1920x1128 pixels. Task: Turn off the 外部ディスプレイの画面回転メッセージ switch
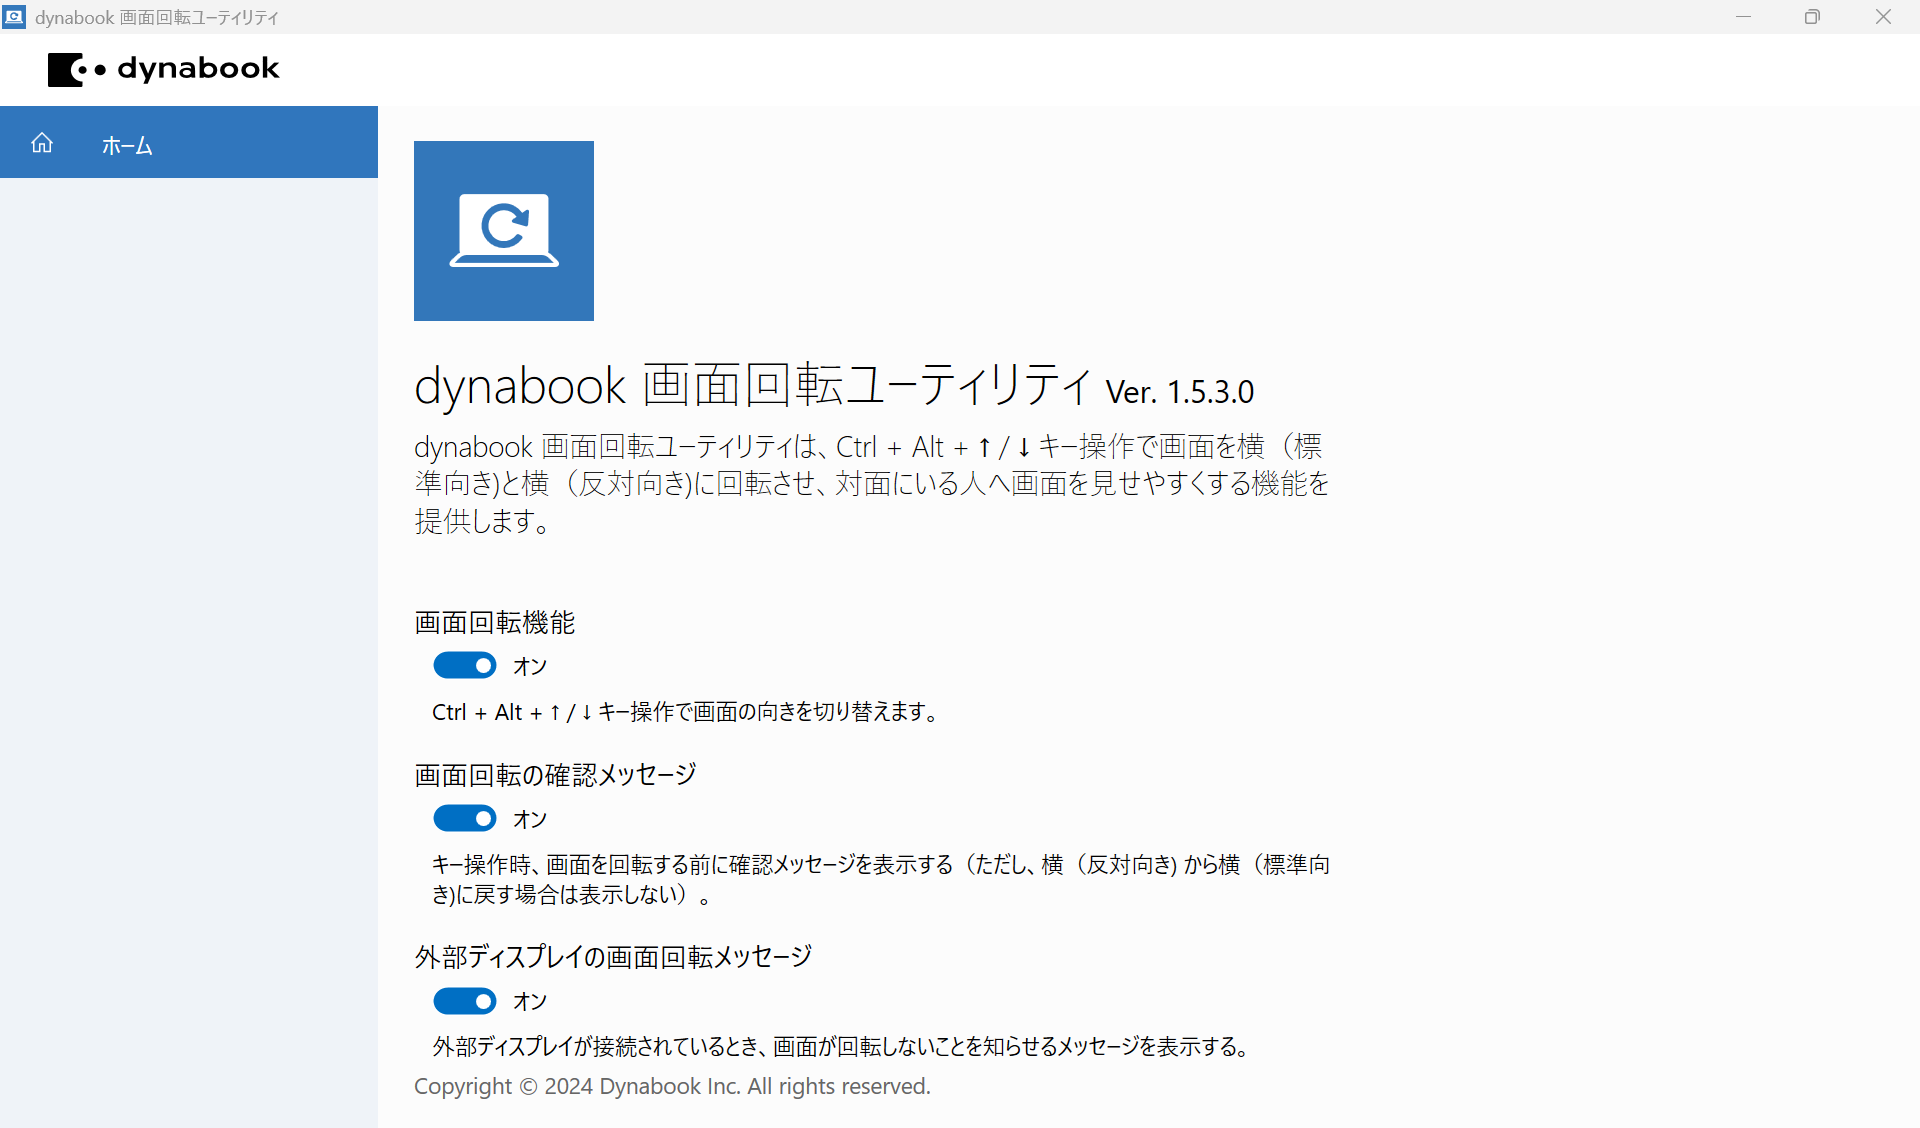click(x=465, y=1001)
